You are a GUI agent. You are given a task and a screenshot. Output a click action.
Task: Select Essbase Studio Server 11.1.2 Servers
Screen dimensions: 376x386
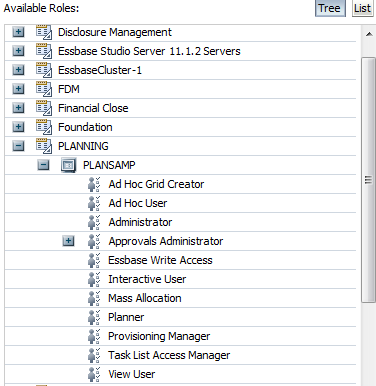149,51
